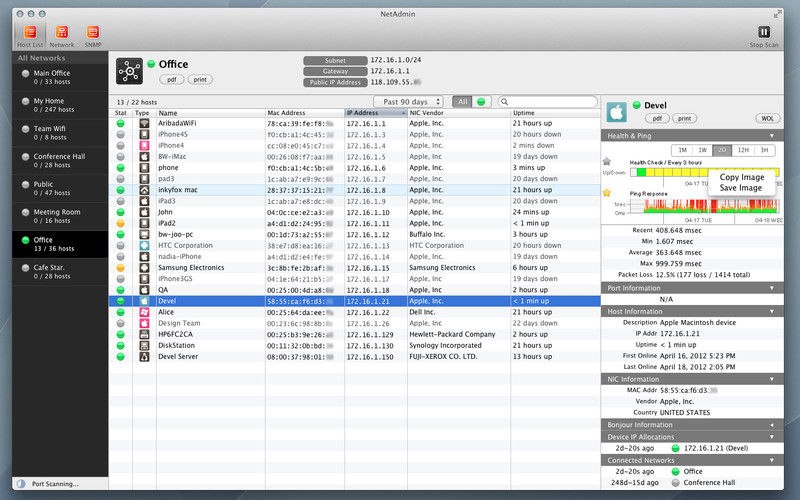Viewport: 800px width, 500px height.
Task: Click the pdf button under Office
Action: coord(172,80)
